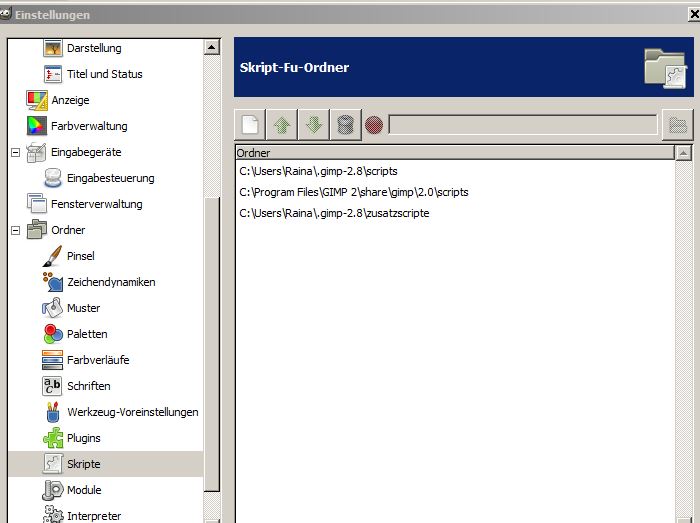Open Eingabesteuerung settings
This screenshot has width=700, height=523.
pyautogui.click(x=110, y=178)
